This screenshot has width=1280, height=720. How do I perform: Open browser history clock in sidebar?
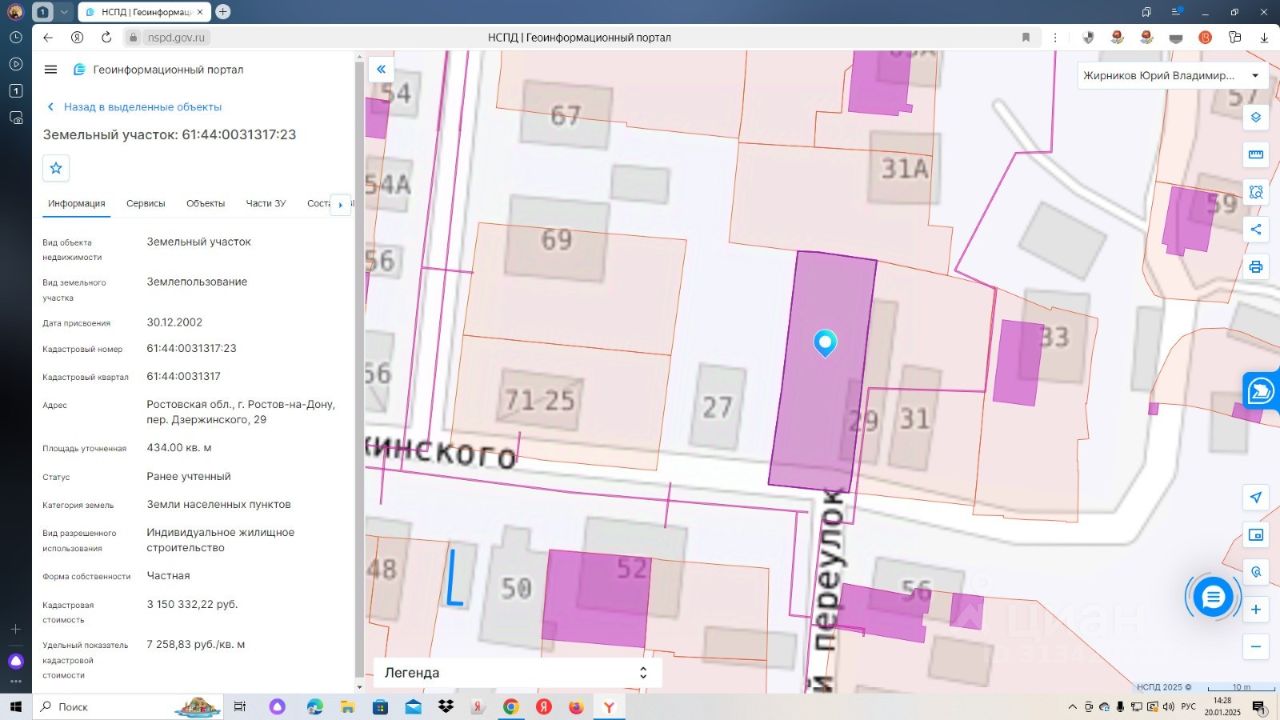pyautogui.click(x=16, y=37)
